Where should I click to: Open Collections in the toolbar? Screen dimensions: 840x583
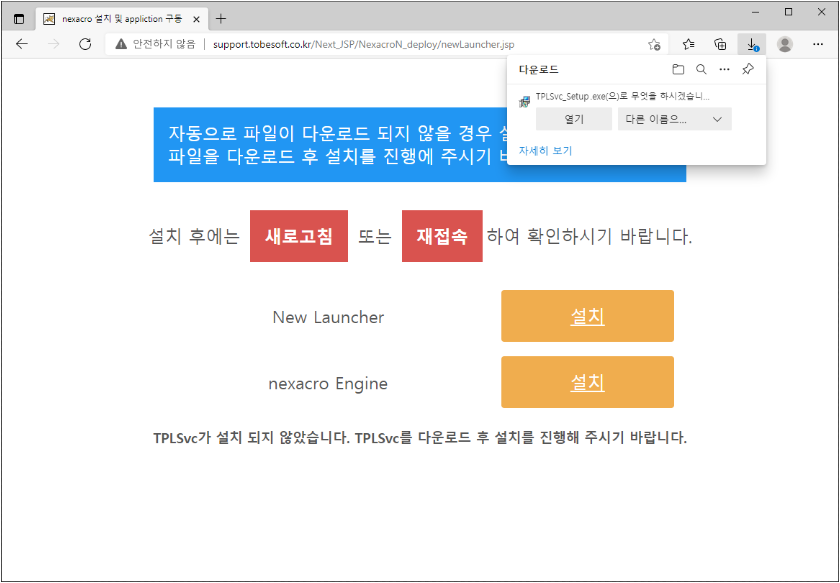[x=720, y=44]
